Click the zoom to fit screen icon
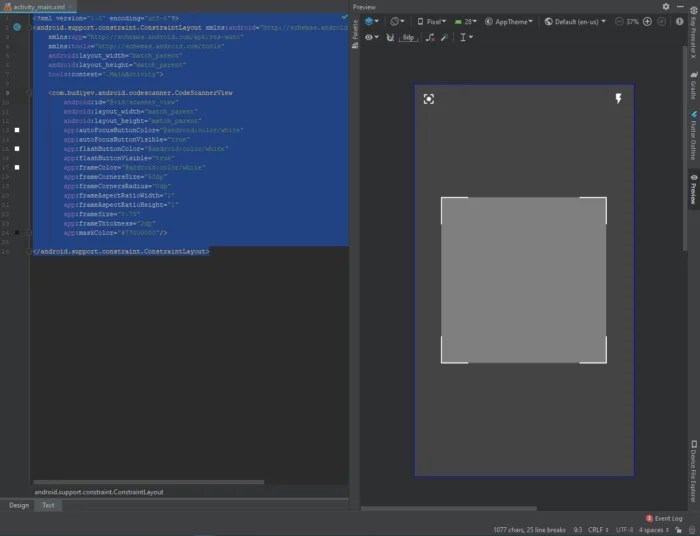700x536 pixels. pyautogui.click(x=662, y=21)
